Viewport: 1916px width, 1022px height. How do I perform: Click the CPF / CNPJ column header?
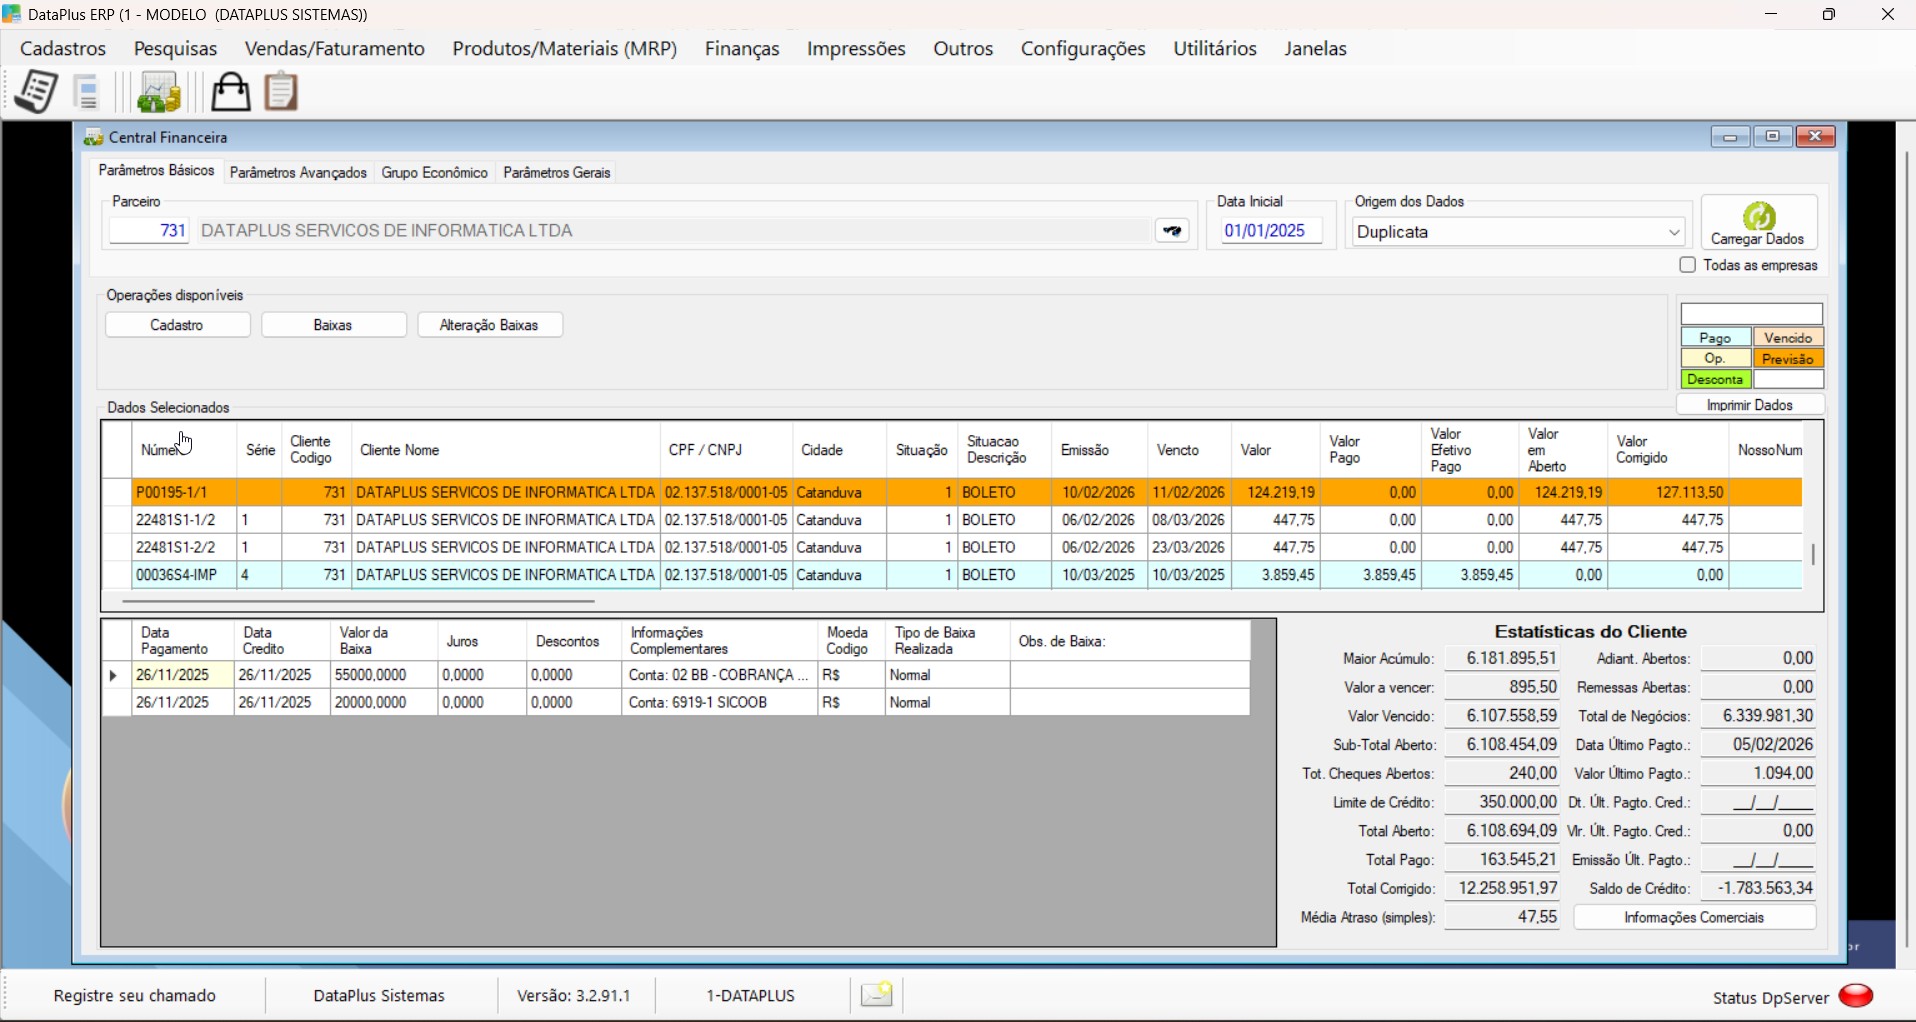pos(727,450)
